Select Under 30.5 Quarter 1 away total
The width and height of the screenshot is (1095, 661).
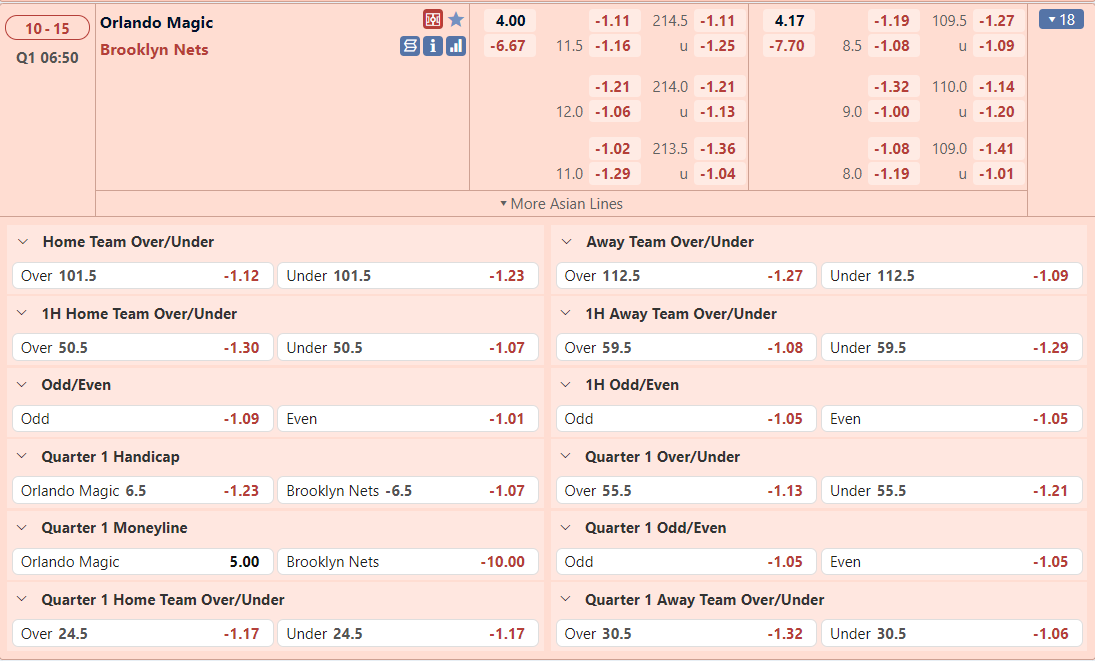[x=952, y=634]
